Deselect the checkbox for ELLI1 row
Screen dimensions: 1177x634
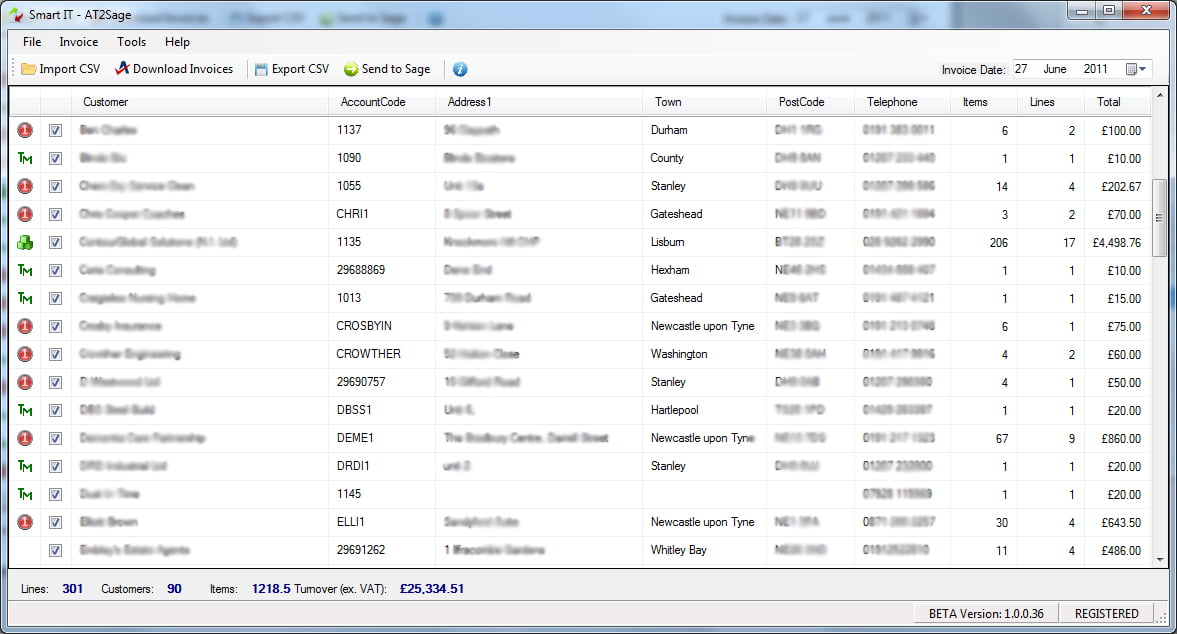tap(56, 522)
